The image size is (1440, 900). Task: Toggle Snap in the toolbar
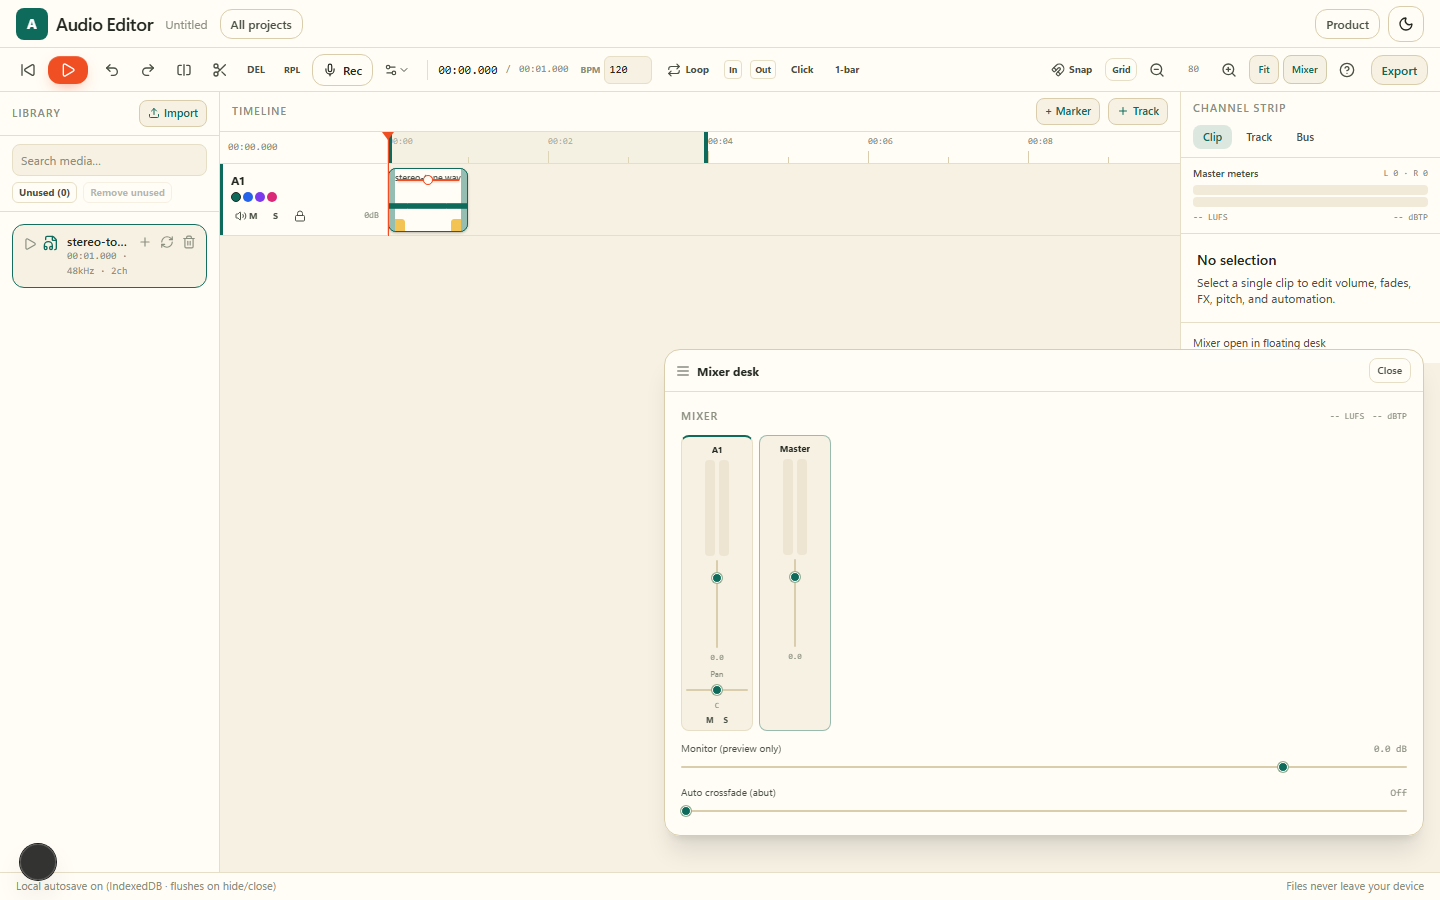click(1072, 70)
